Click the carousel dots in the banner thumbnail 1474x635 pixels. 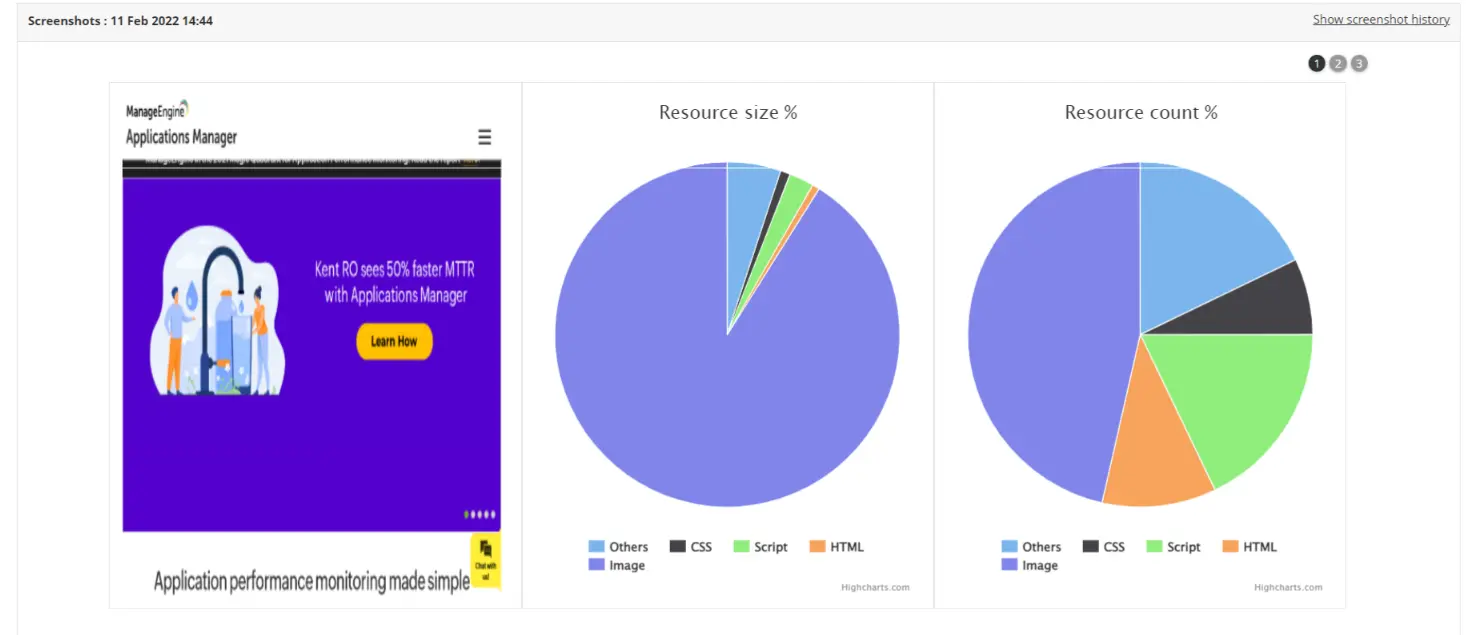[x=480, y=515]
